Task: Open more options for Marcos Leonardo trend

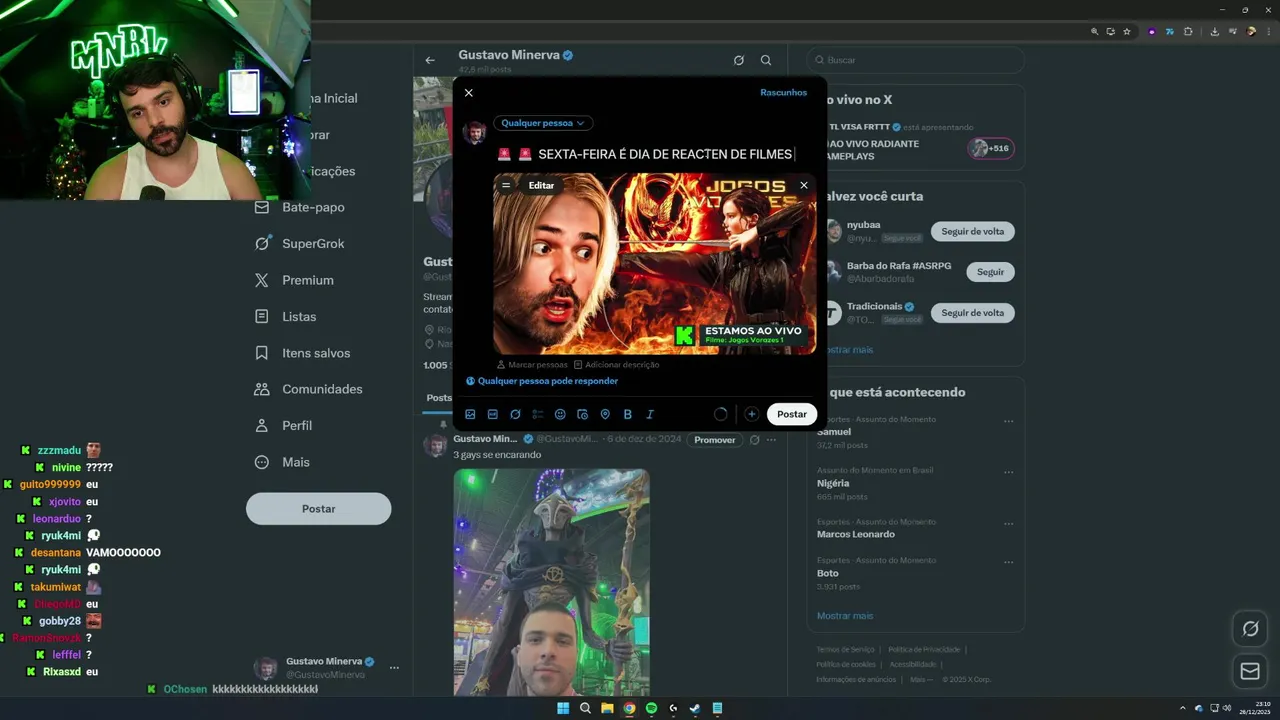Action: (1008, 523)
